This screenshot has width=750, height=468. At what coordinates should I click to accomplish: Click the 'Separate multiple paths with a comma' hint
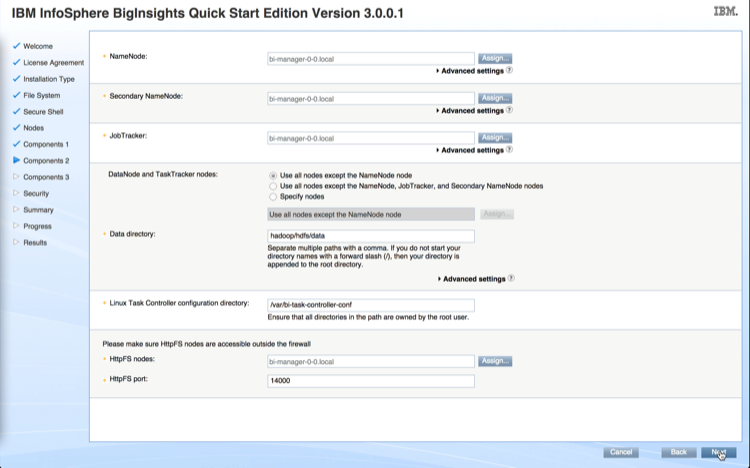pyautogui.click(x=364, y=256)
